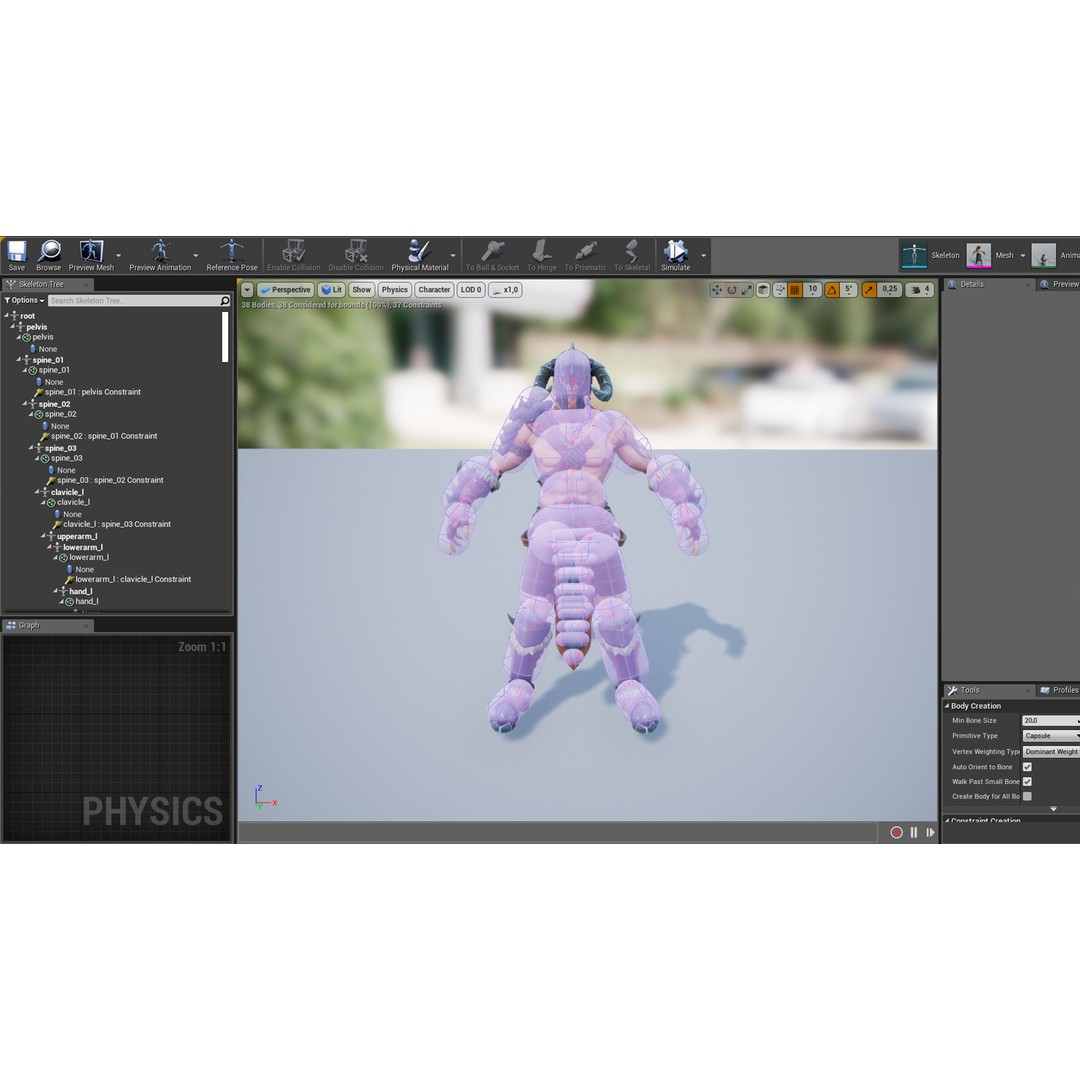Open the Perspective viewport menu
The height and width of the screenshot is (1080, 1080).
pos(285,290)
